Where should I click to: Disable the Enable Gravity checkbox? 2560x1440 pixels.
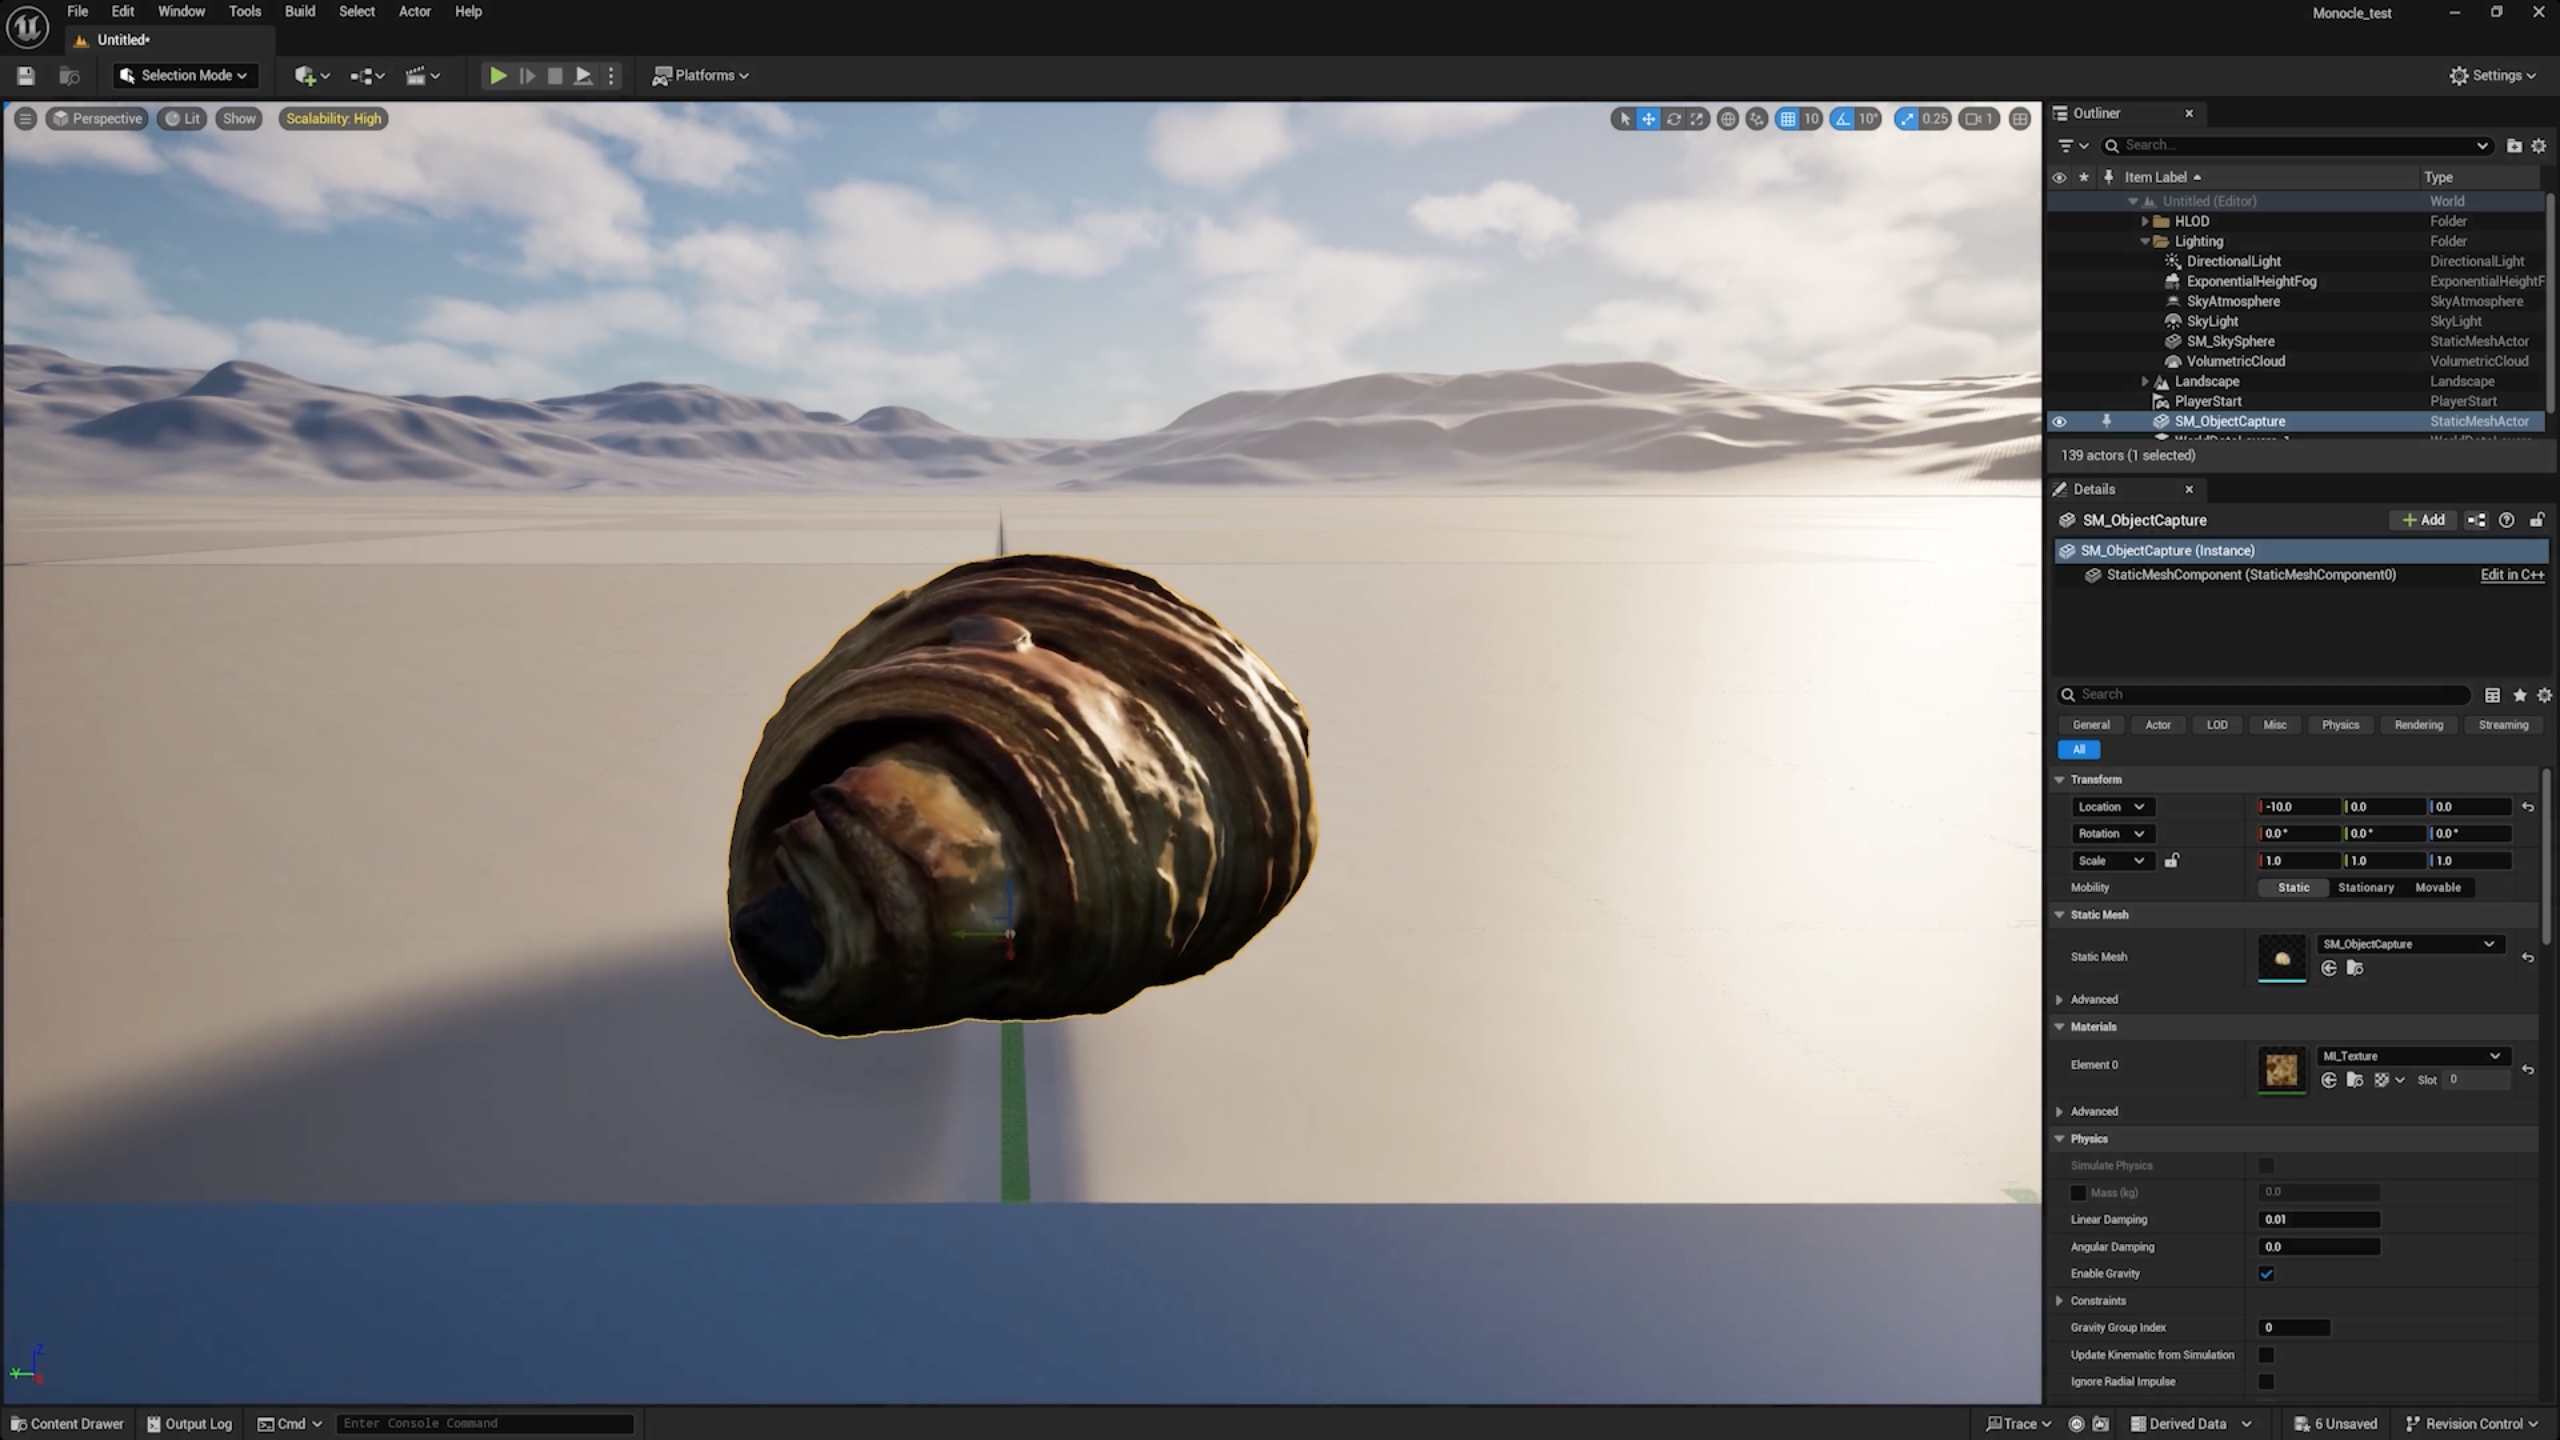pos(2267,1273)
